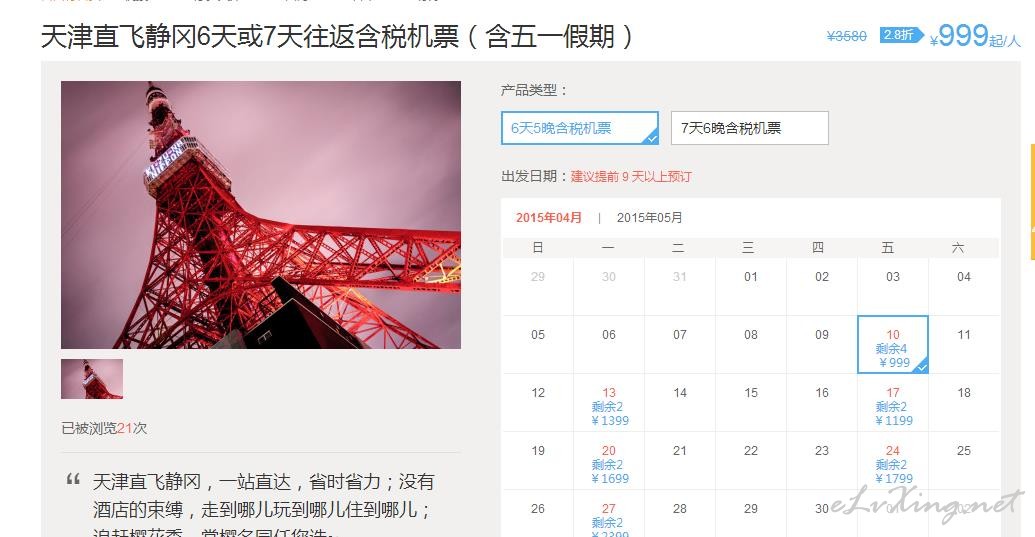The image size is (1035, 537).
Task: Click the 2.8折 discount badge
Action: click(x=900, y=35)
